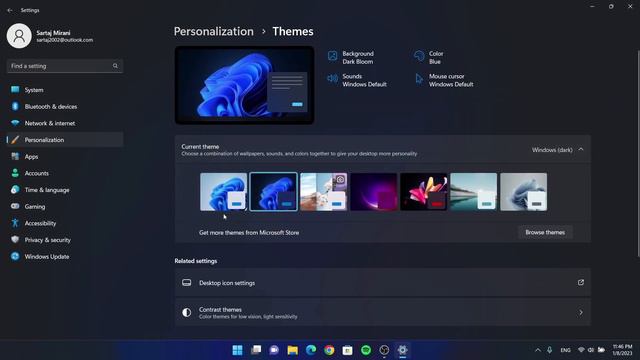This screenshot has height=360, width=640.
Task: Go to Gaming settings
Action: (65, 207)
